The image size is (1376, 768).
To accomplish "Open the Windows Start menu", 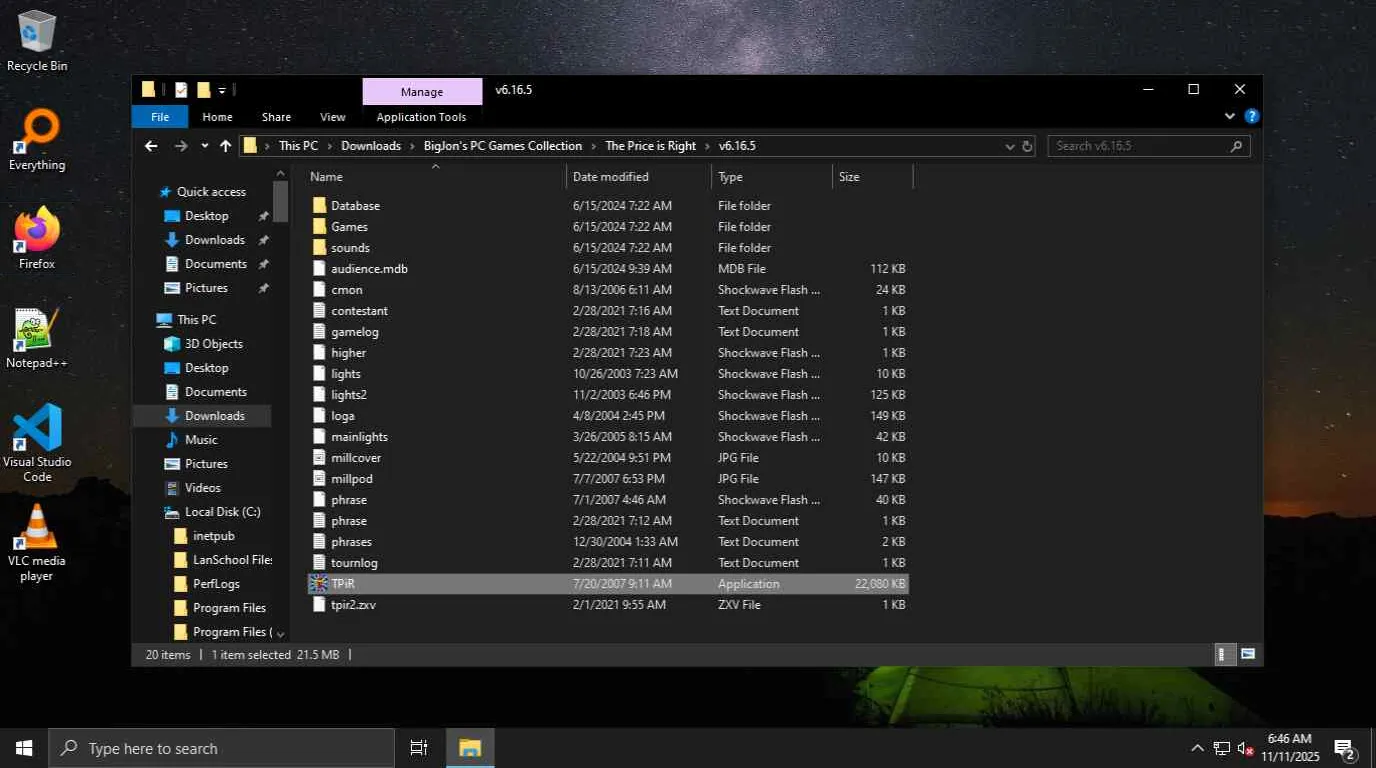I will click(24, 748).
